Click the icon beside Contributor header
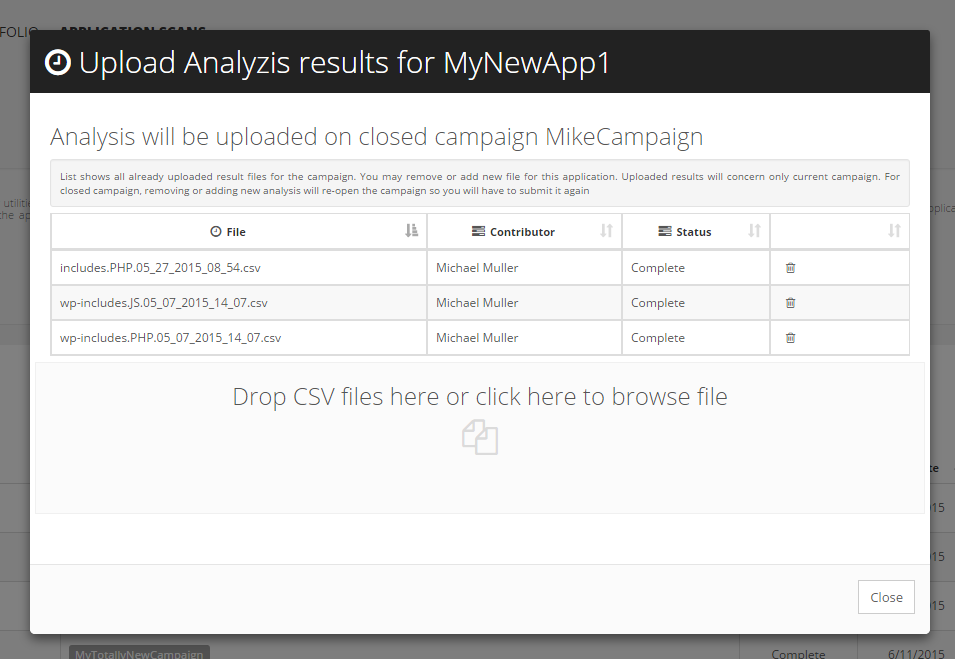Image resolution: width=955 pixels, height=659 pixels. [x=478, y=232]
